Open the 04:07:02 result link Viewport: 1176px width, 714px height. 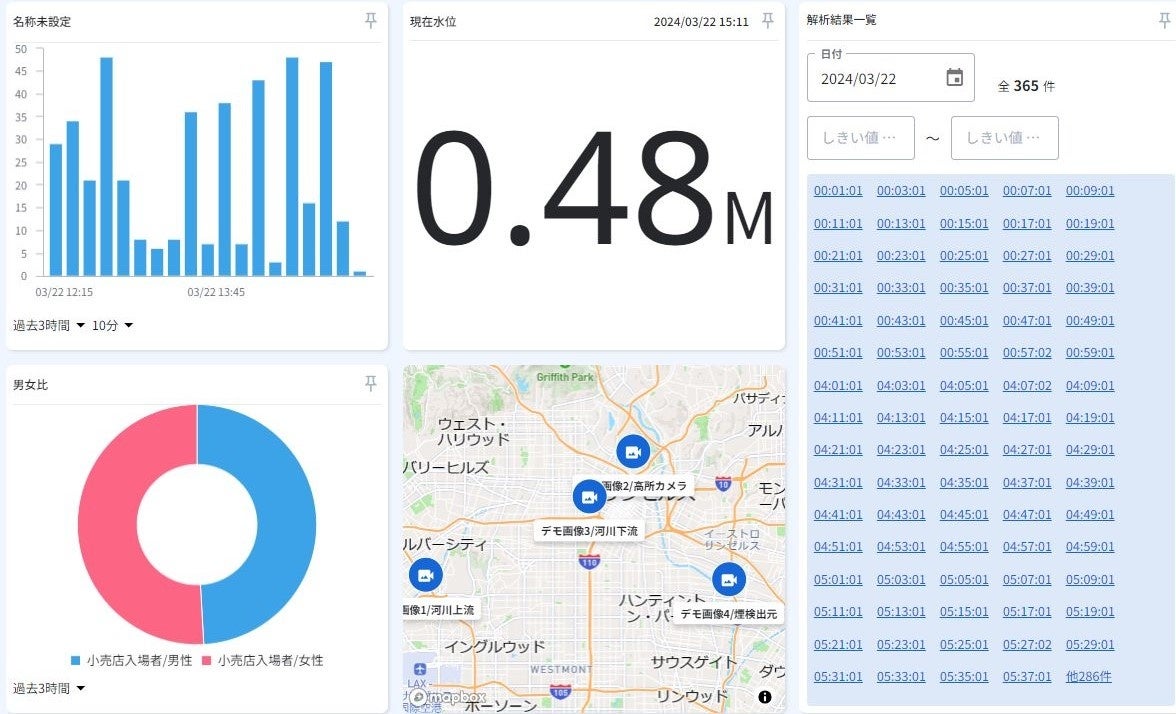pyautogui.click(x=1027, y=386)
